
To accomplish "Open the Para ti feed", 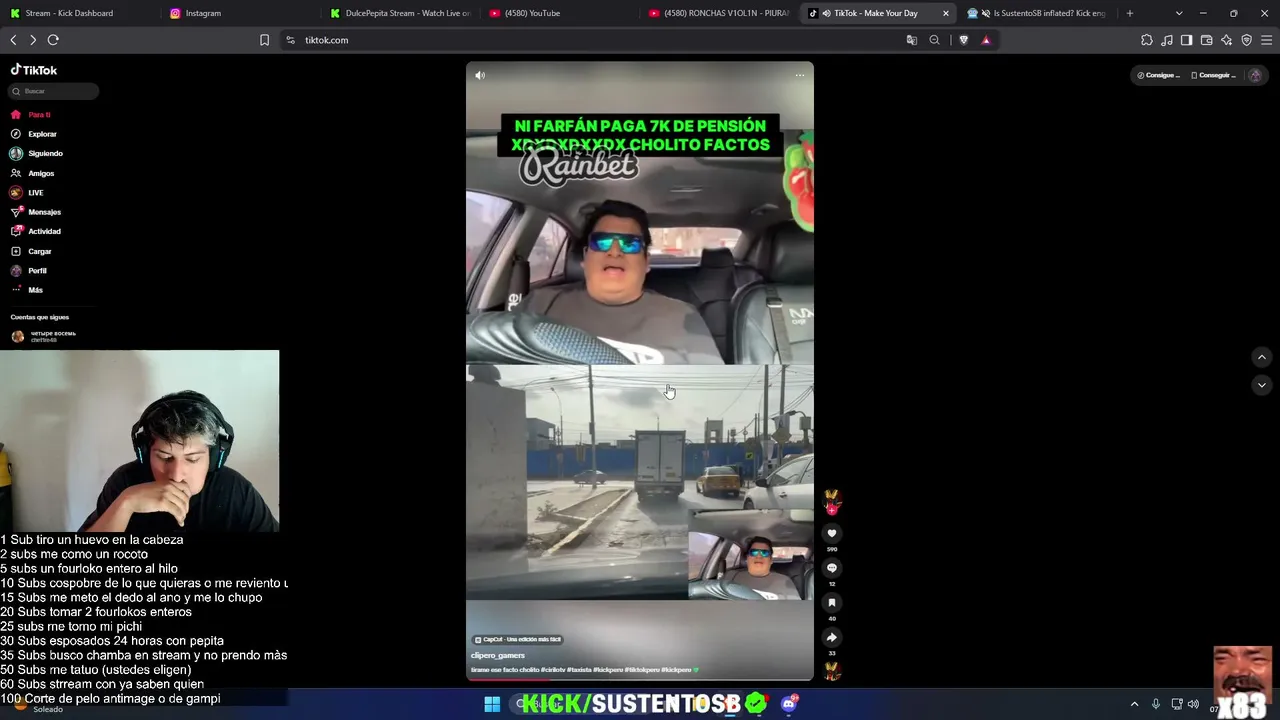I will click(x=31, y=115).
